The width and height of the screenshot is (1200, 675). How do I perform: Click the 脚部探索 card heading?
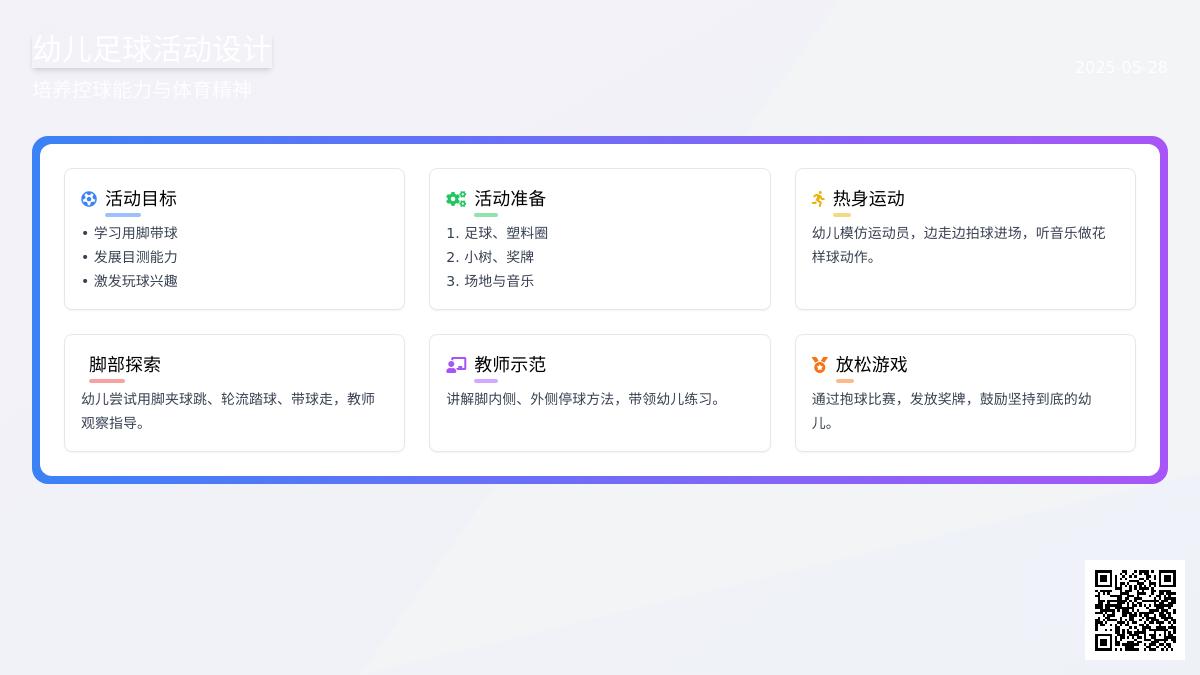click(x=125, y=365)
